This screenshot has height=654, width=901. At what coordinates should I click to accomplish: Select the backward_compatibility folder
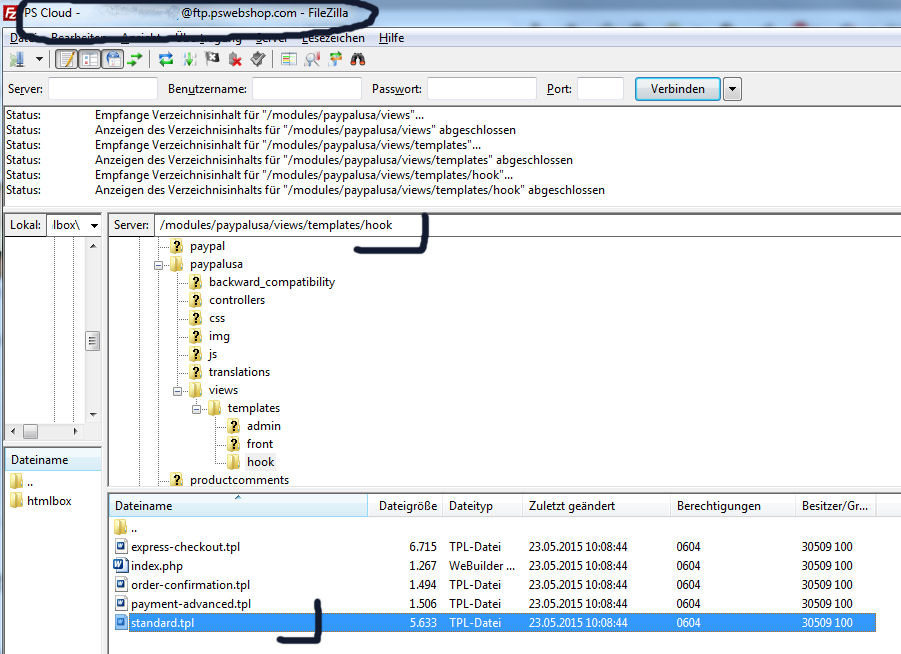(x=272, y=282)
